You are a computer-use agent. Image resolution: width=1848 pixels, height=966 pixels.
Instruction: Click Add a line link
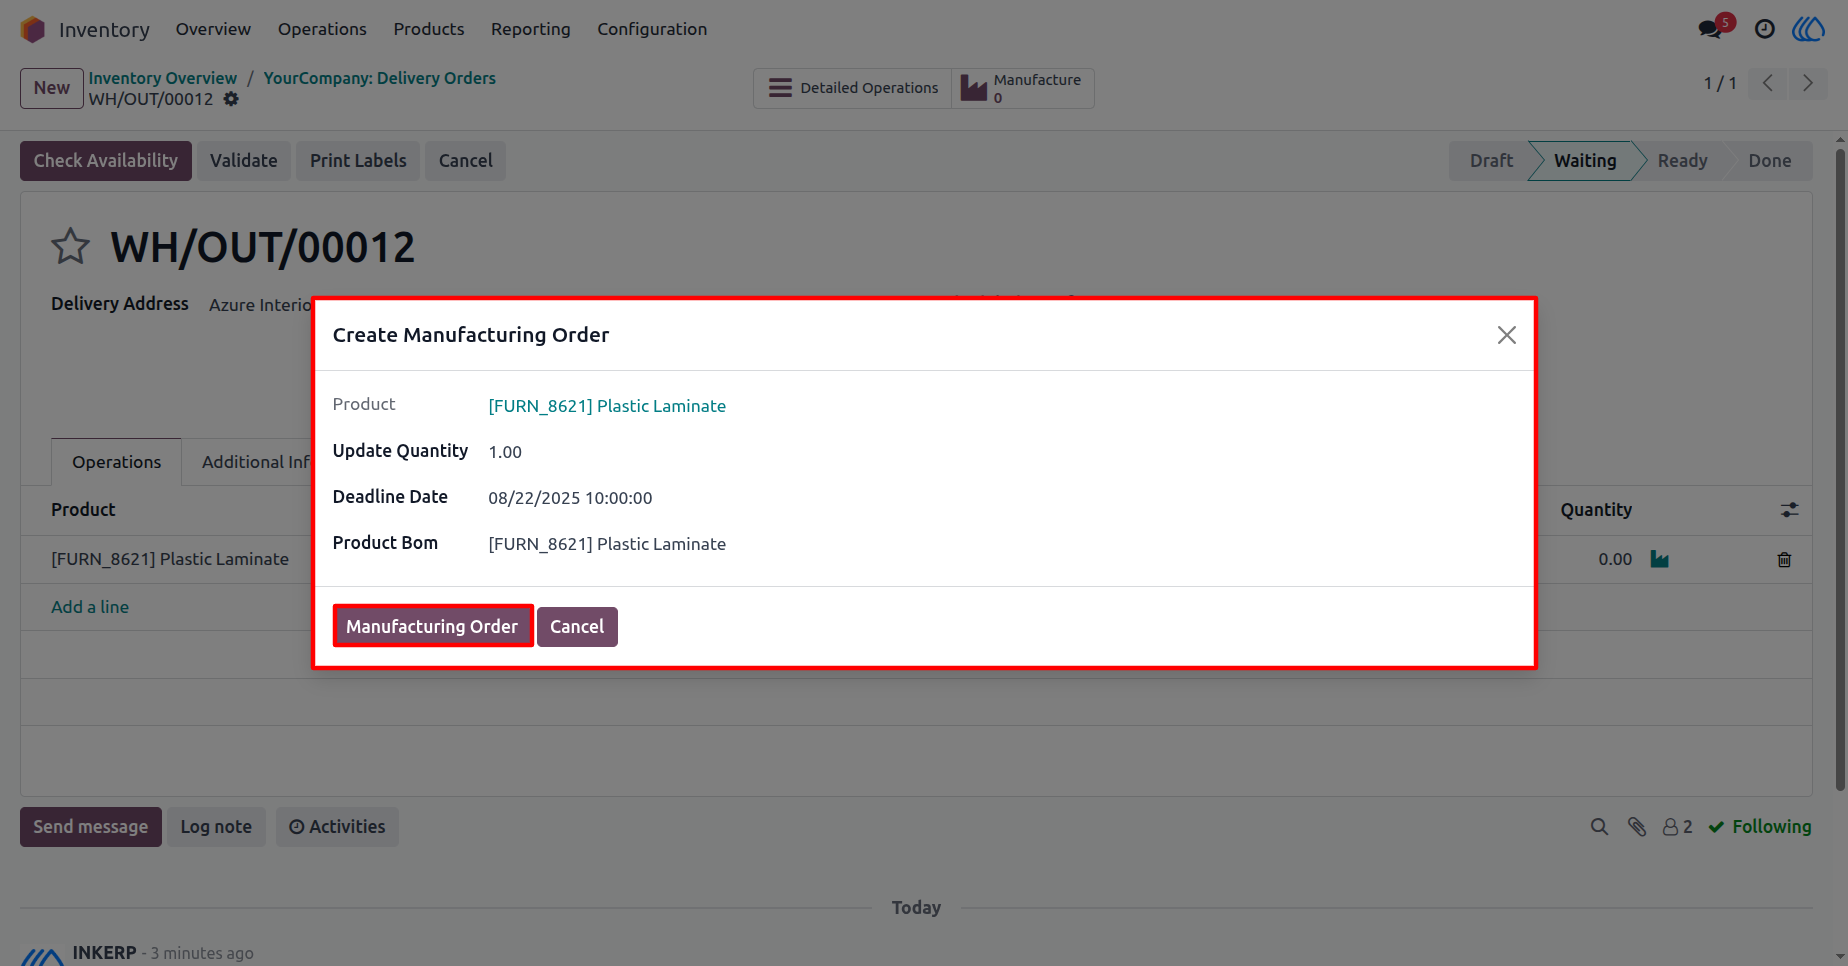[90, 607]
